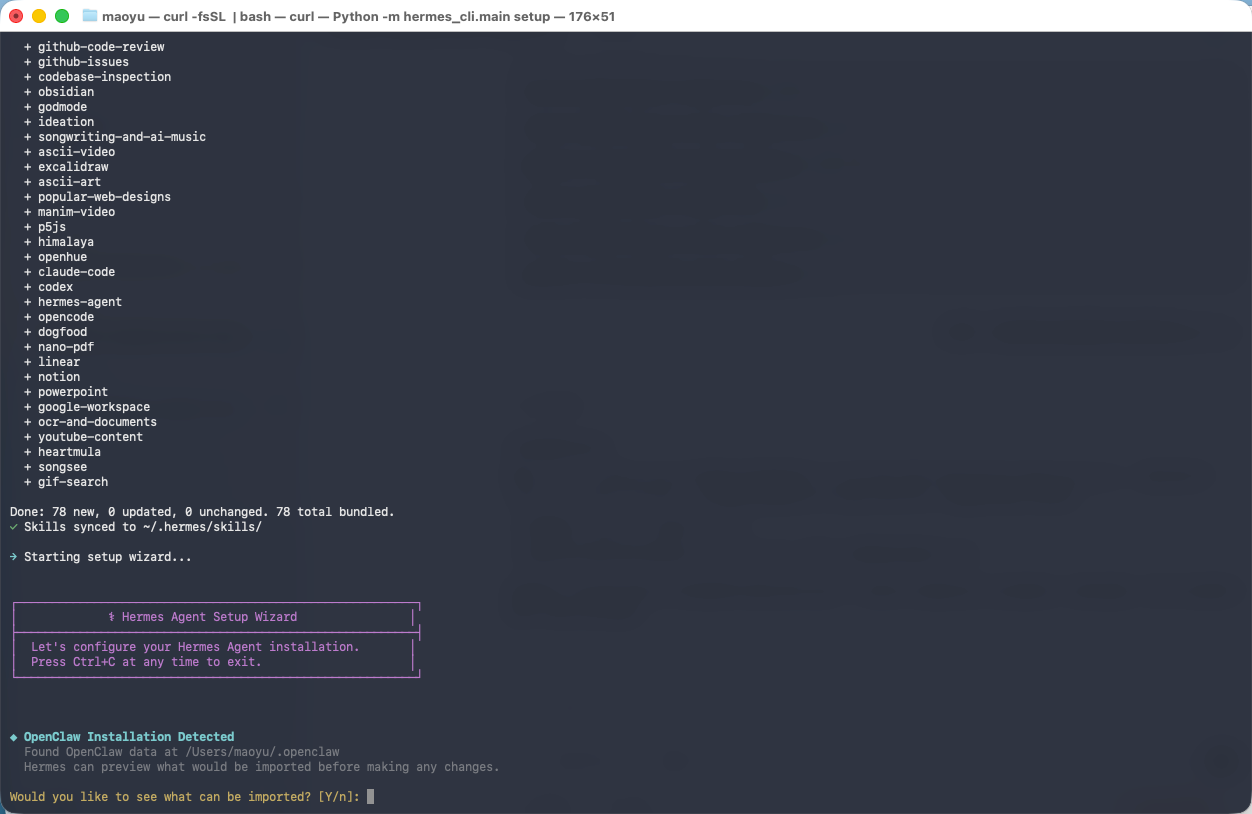This screenshot has width=1252, height=814.
Task: Click the "Hermes Agent Setup Wizard" heading
Action: pos(209,617)
